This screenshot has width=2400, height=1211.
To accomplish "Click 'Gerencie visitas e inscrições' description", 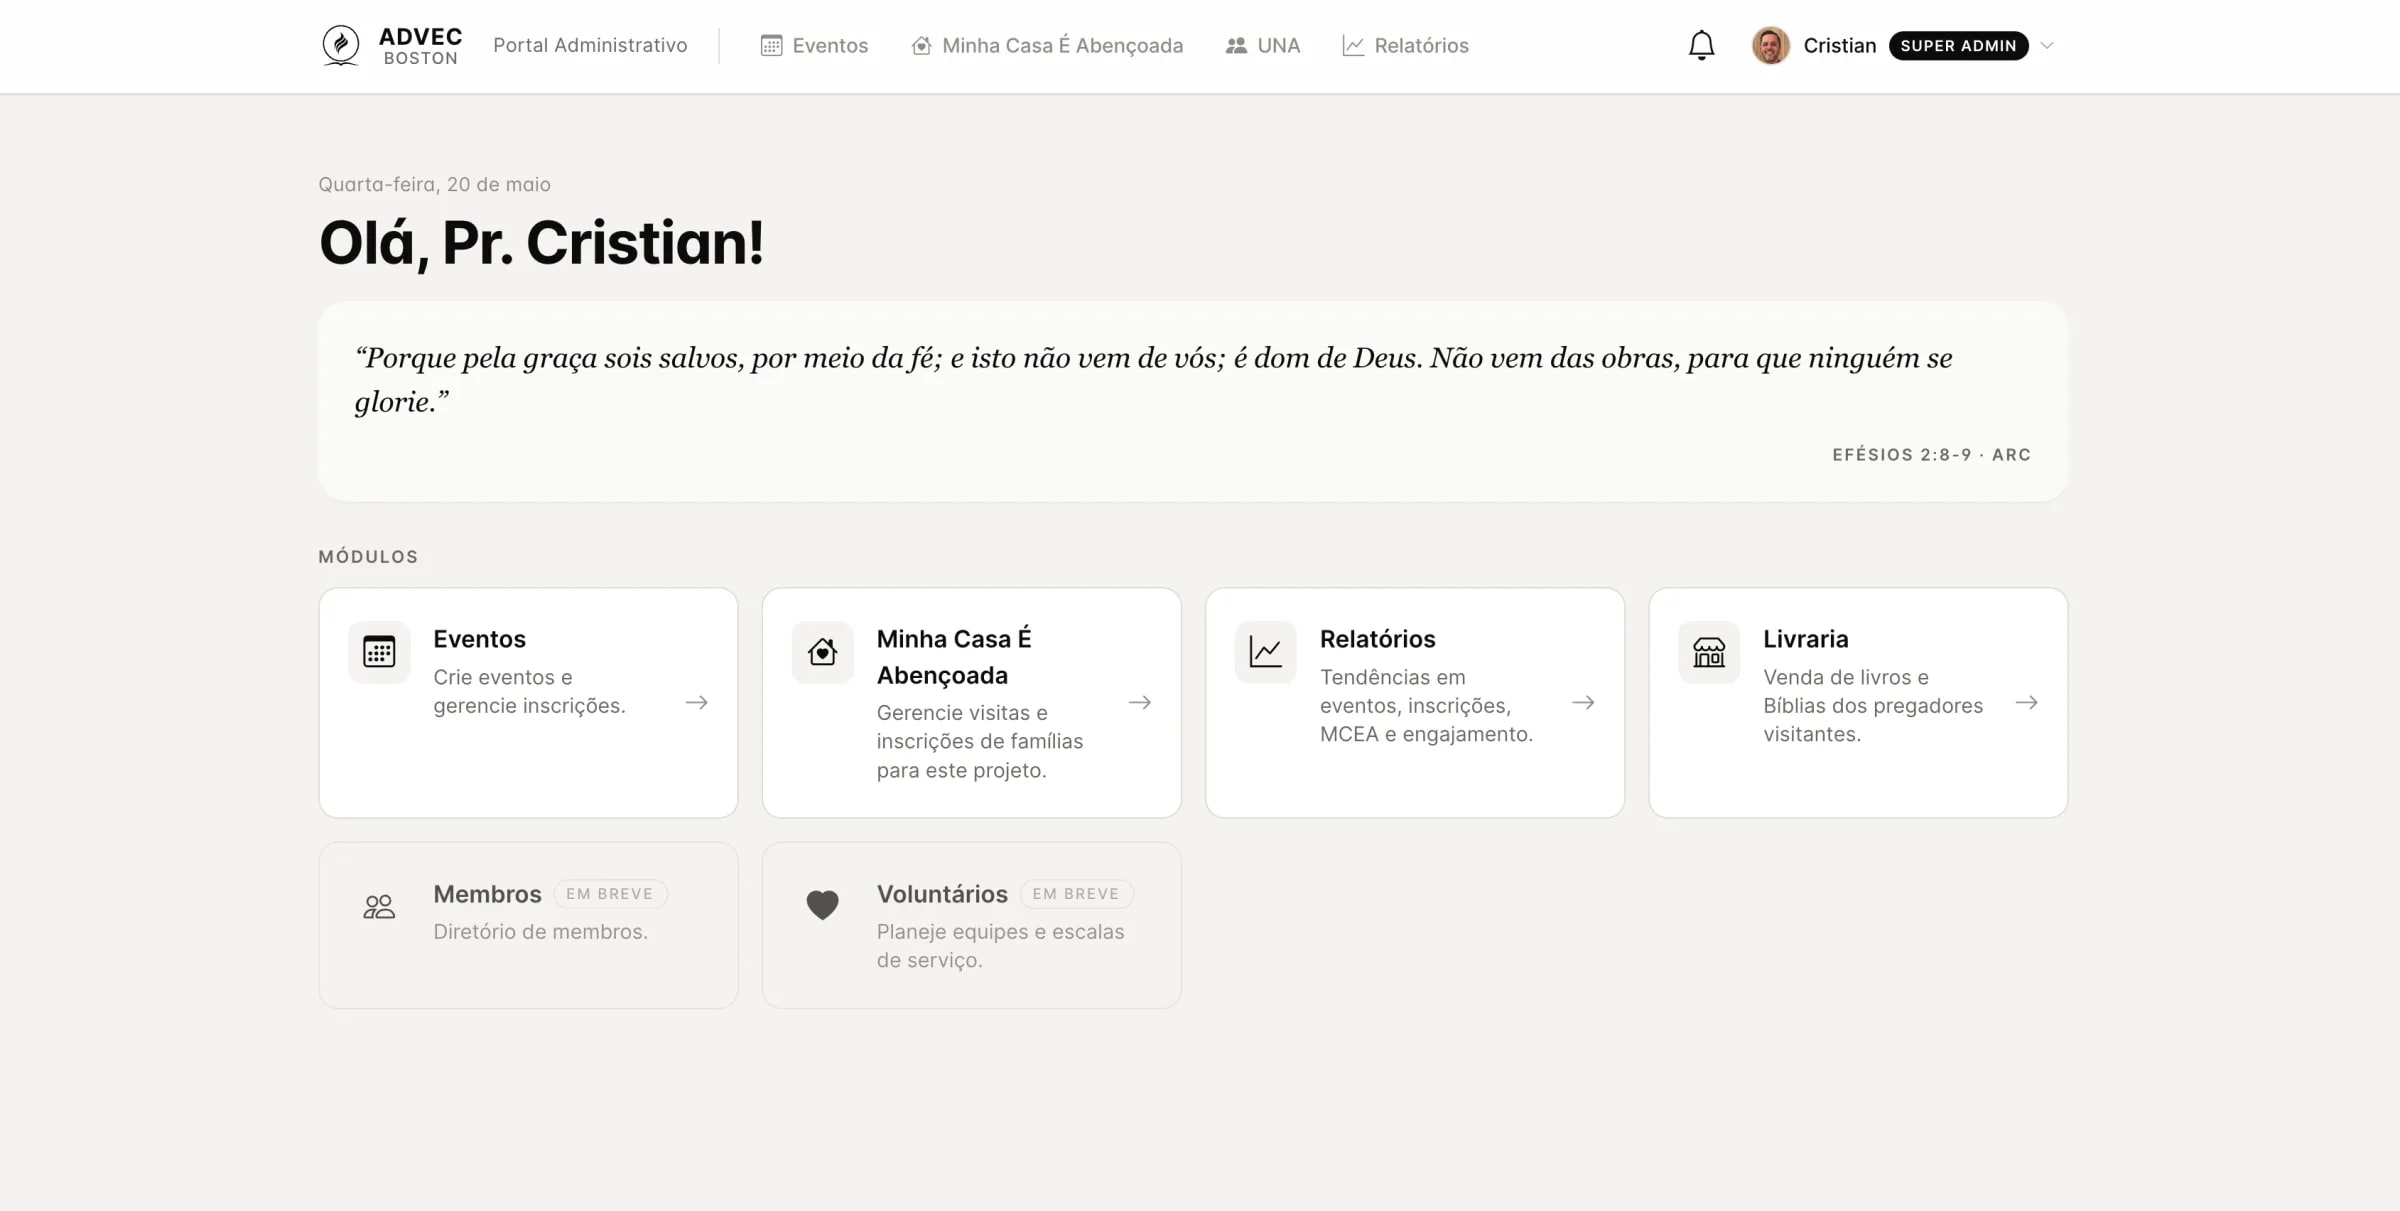I will pyautogui.click(x=980, y=741).
